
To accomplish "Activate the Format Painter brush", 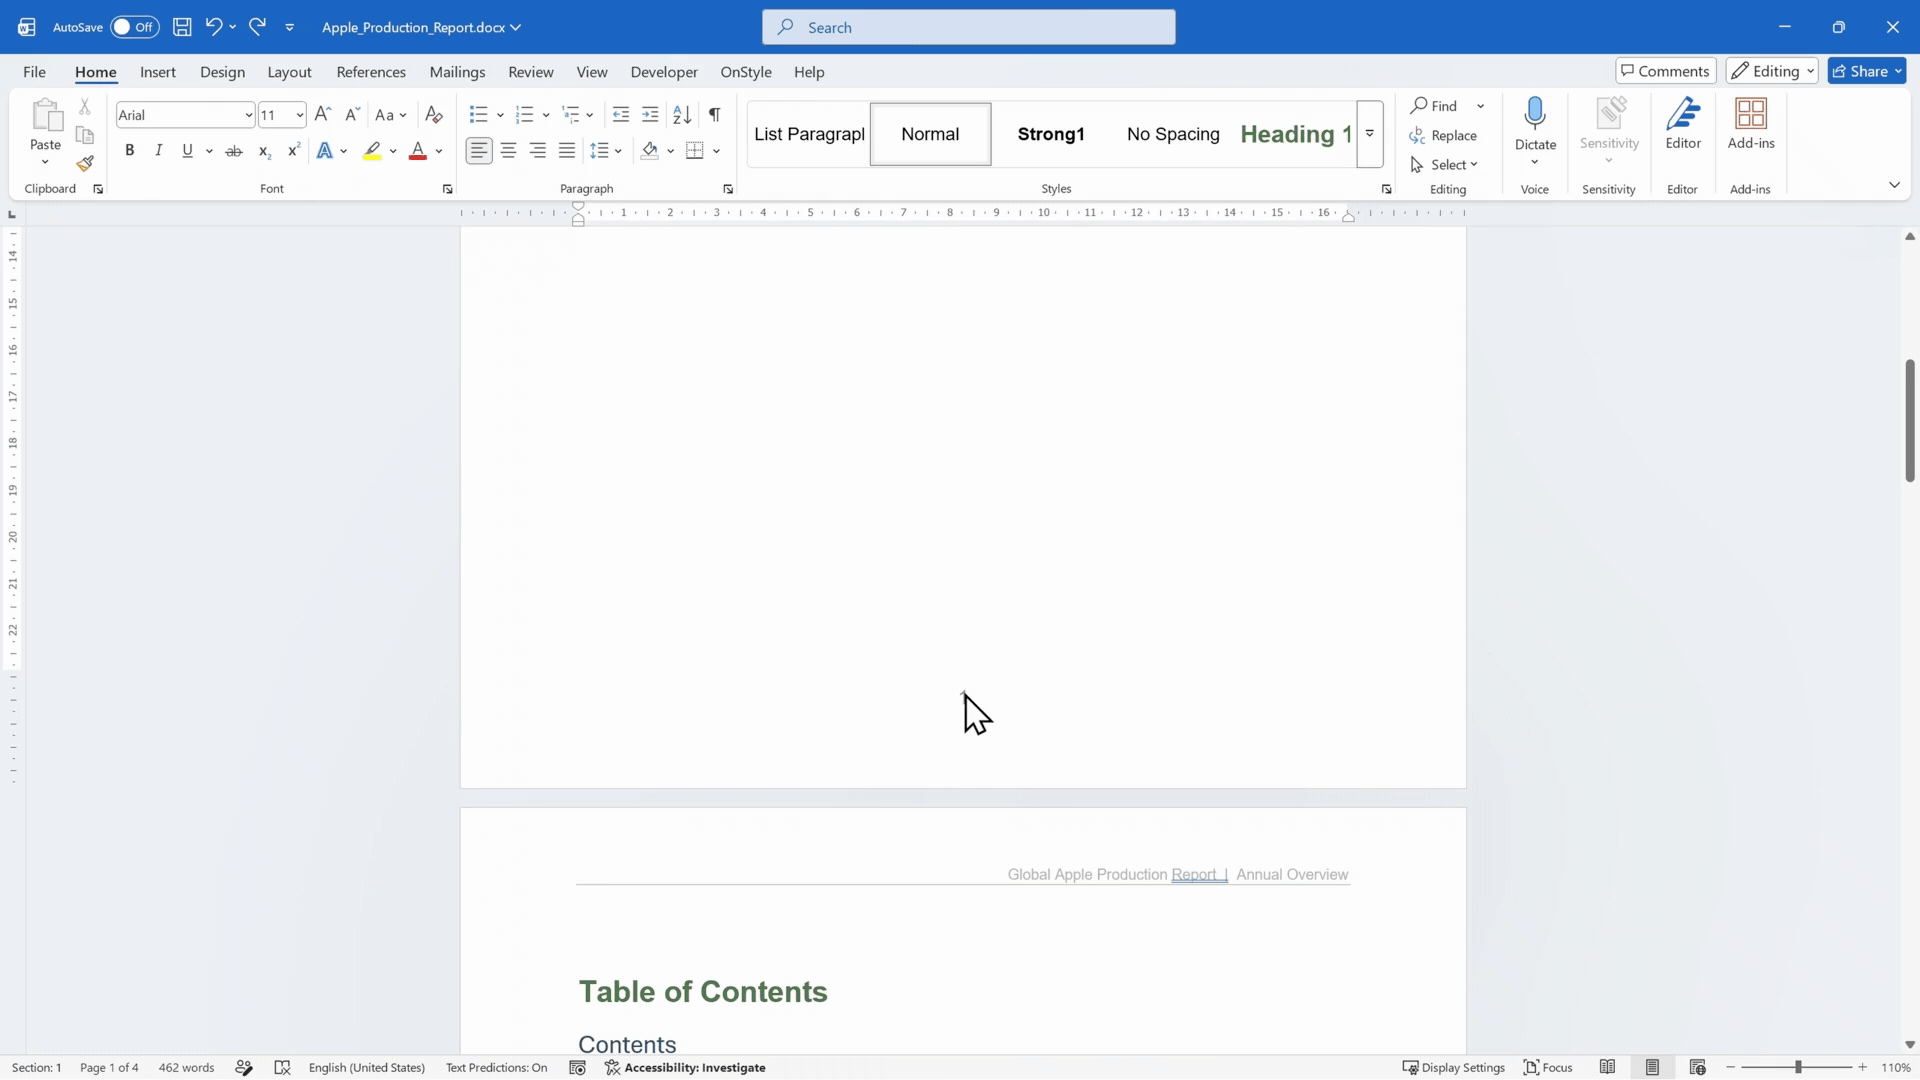I will 85,163.
